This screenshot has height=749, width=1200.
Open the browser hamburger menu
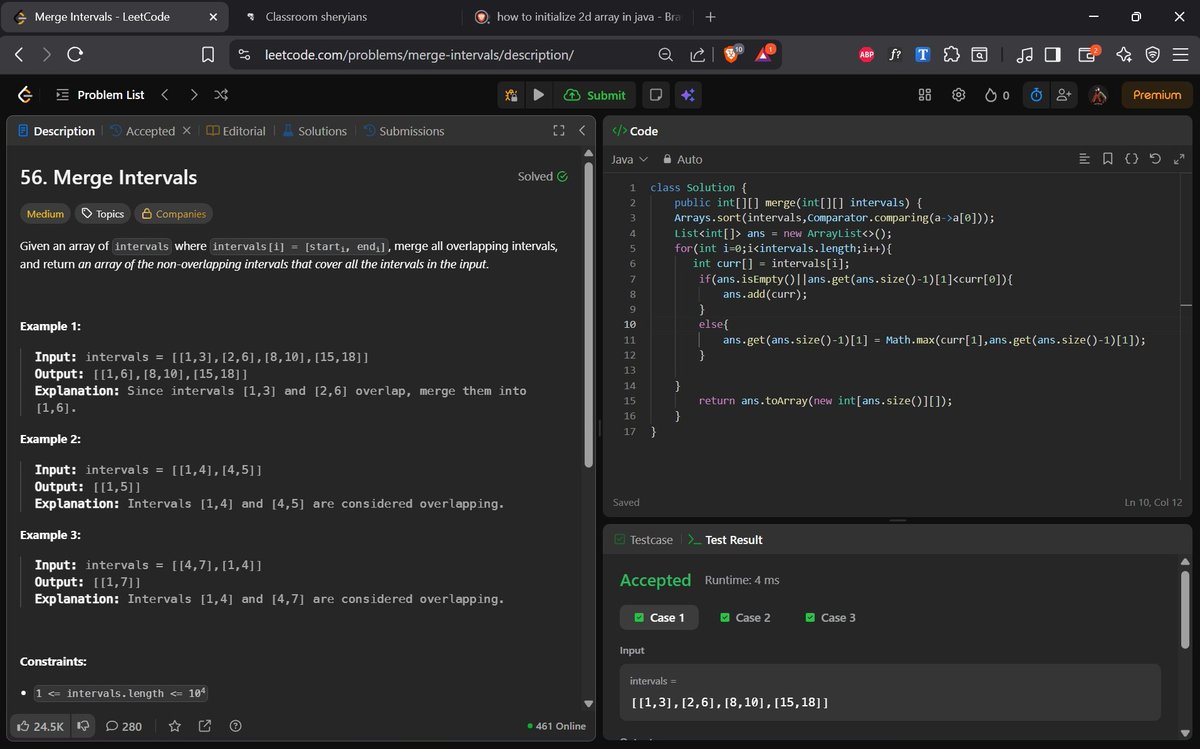(x=1180, y=55)
